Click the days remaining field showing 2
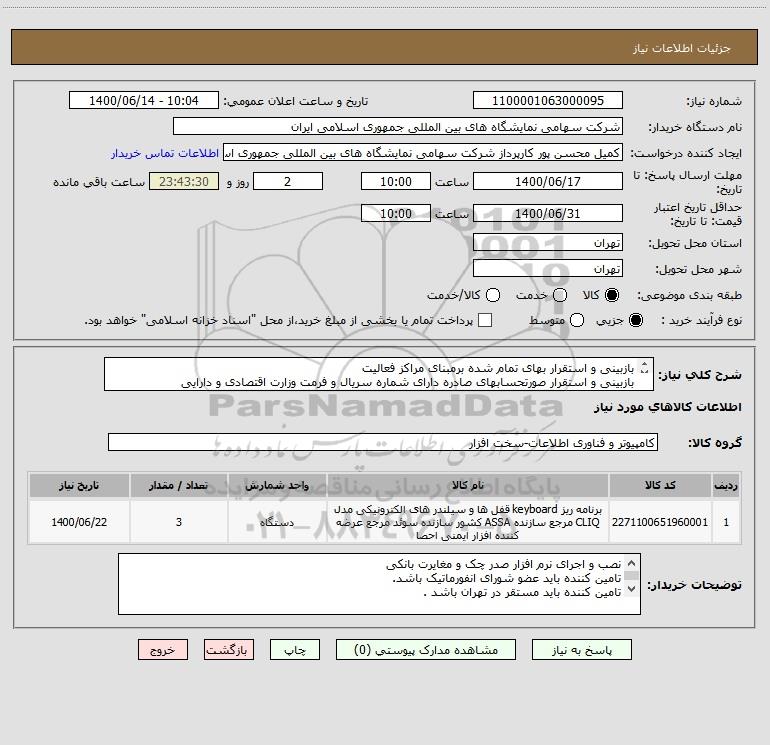Image resolution: width=770 pixels, height=745 pixels. [x=288, y=181]
